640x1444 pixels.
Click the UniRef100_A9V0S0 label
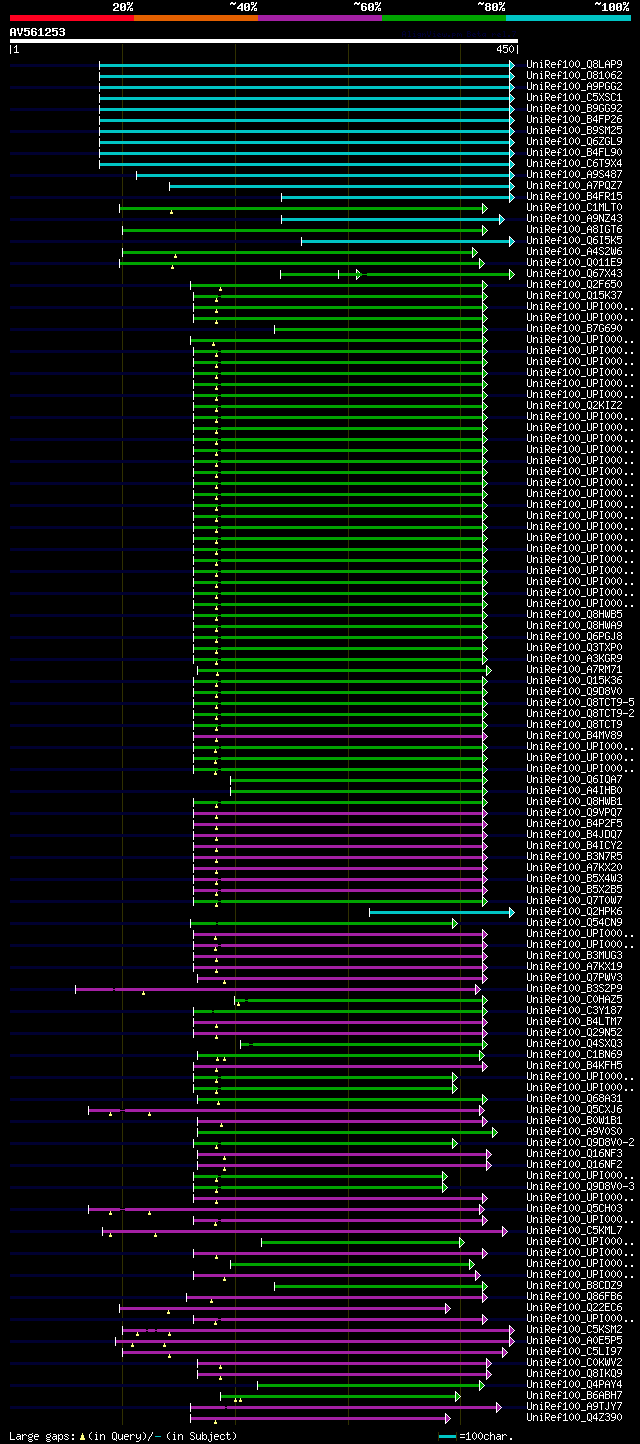click(x=574, y=1132)
